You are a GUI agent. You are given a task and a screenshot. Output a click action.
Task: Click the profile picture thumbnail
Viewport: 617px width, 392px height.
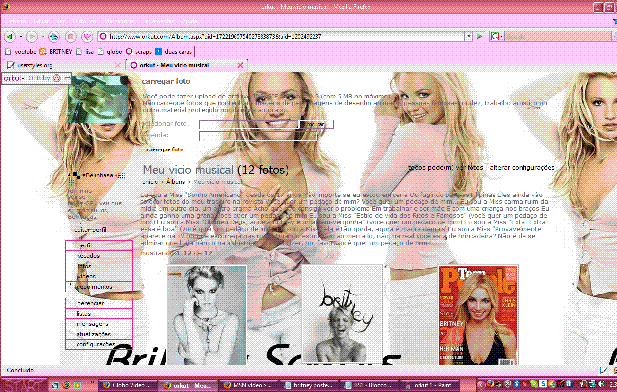(98, 99)
